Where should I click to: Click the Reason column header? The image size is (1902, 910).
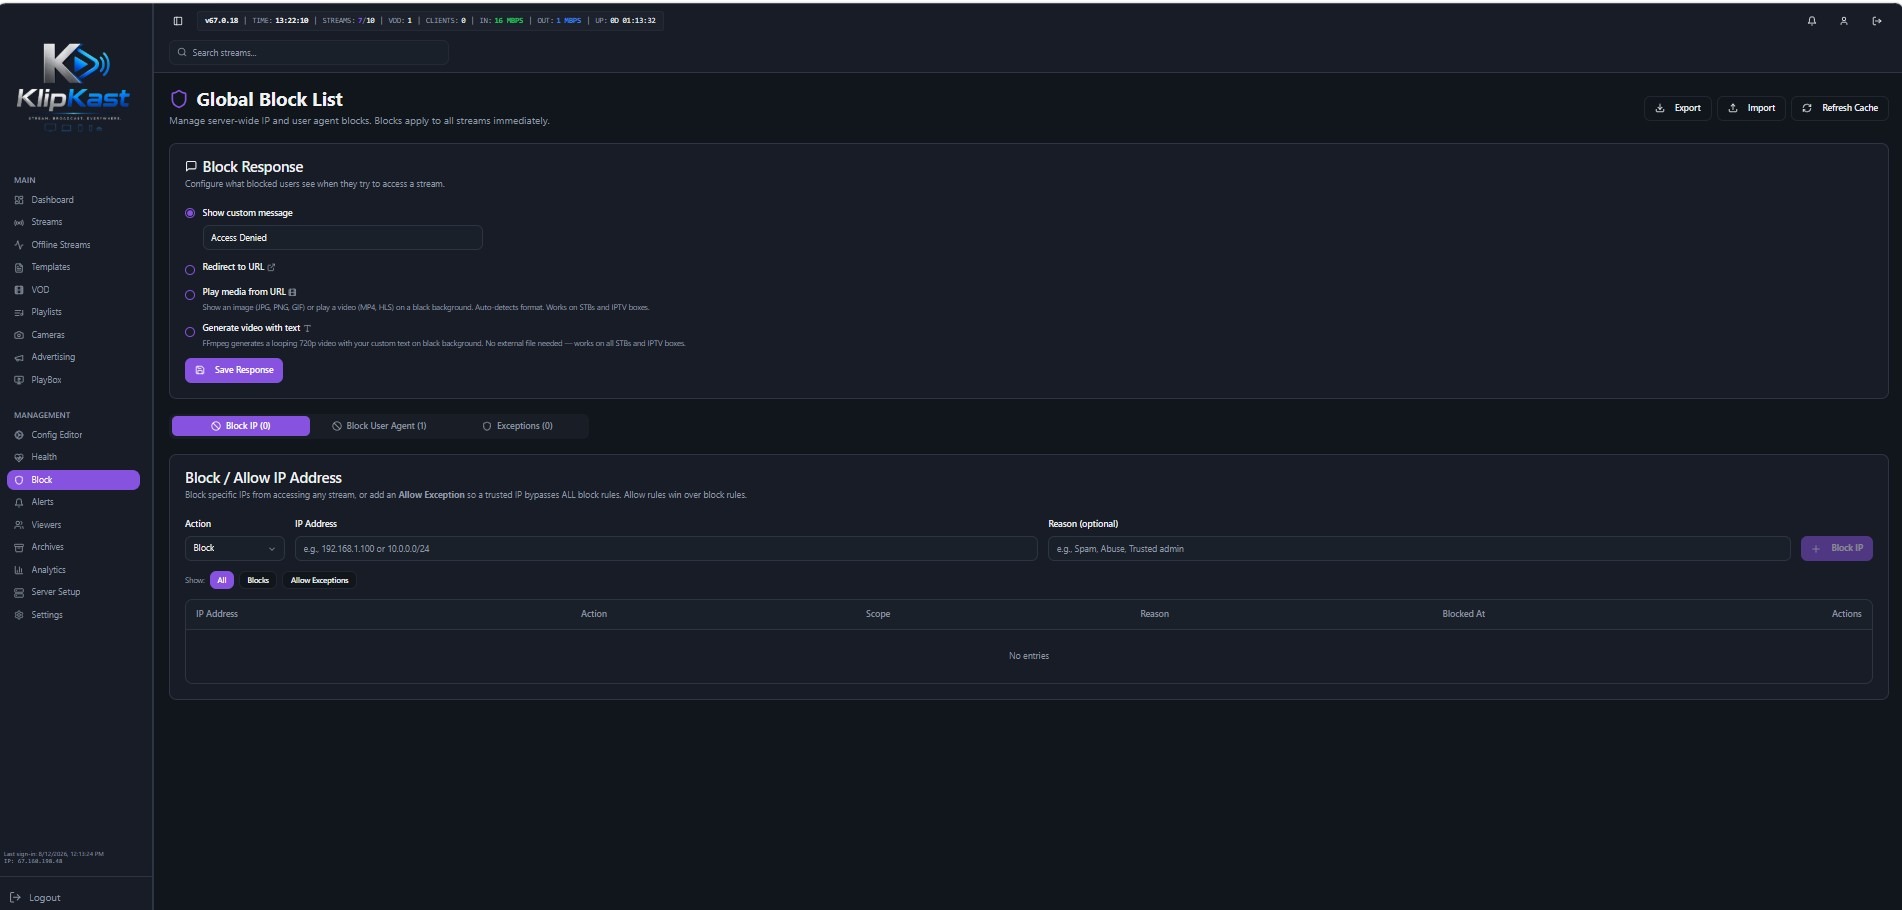tap(1154, 614)
